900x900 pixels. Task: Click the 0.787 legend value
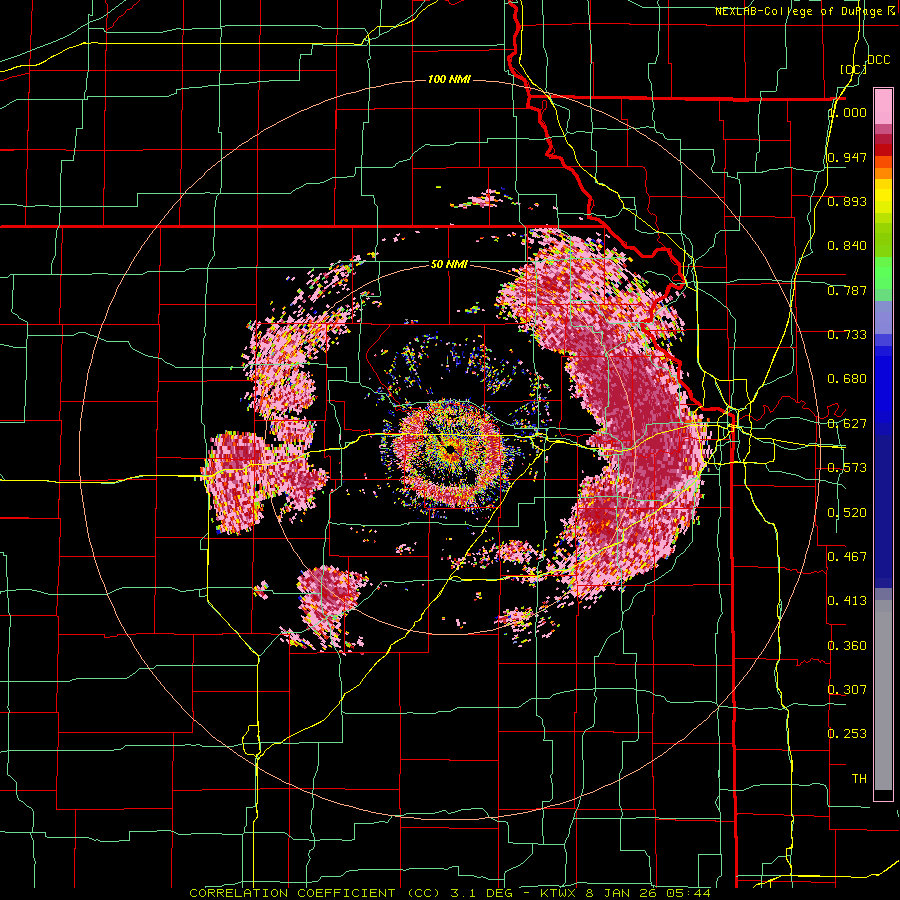[847, 290]
